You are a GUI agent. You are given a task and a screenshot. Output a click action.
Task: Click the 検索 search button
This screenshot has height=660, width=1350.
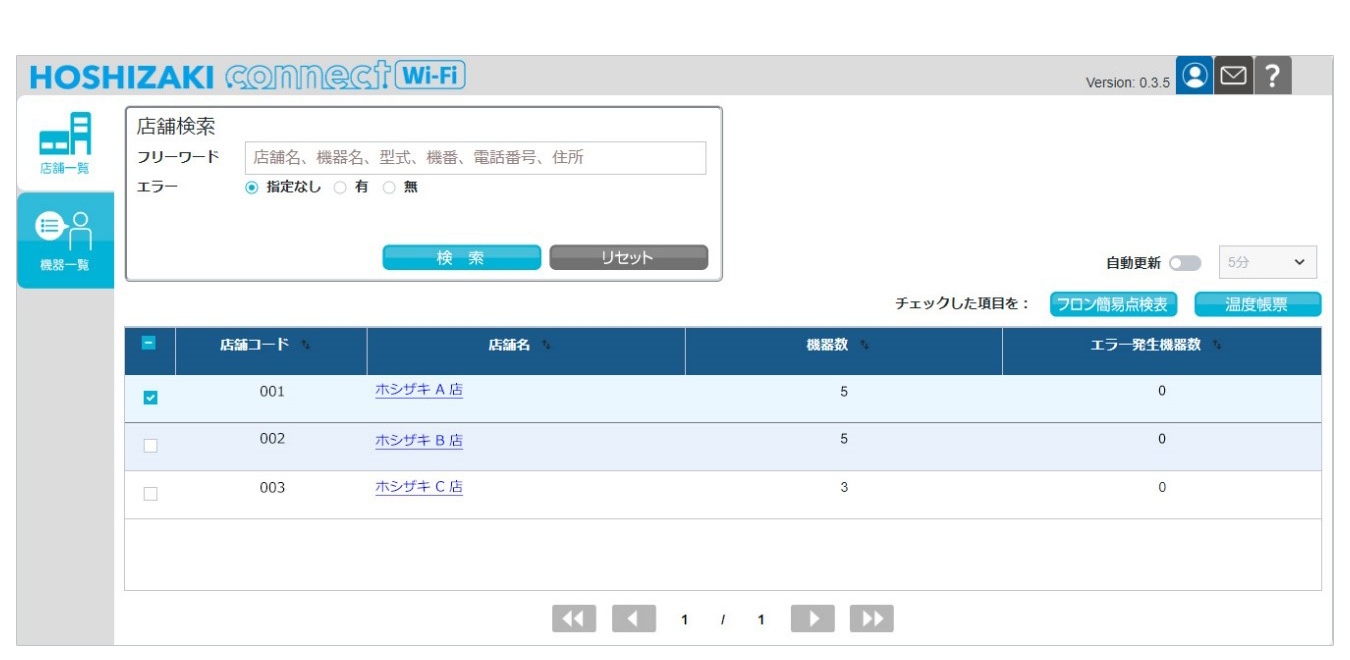(461, 258)
